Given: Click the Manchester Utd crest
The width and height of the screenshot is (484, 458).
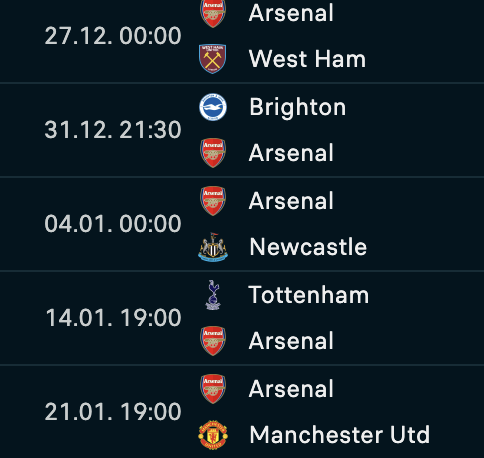Looking at the screenshot, I should coord(213,435).
